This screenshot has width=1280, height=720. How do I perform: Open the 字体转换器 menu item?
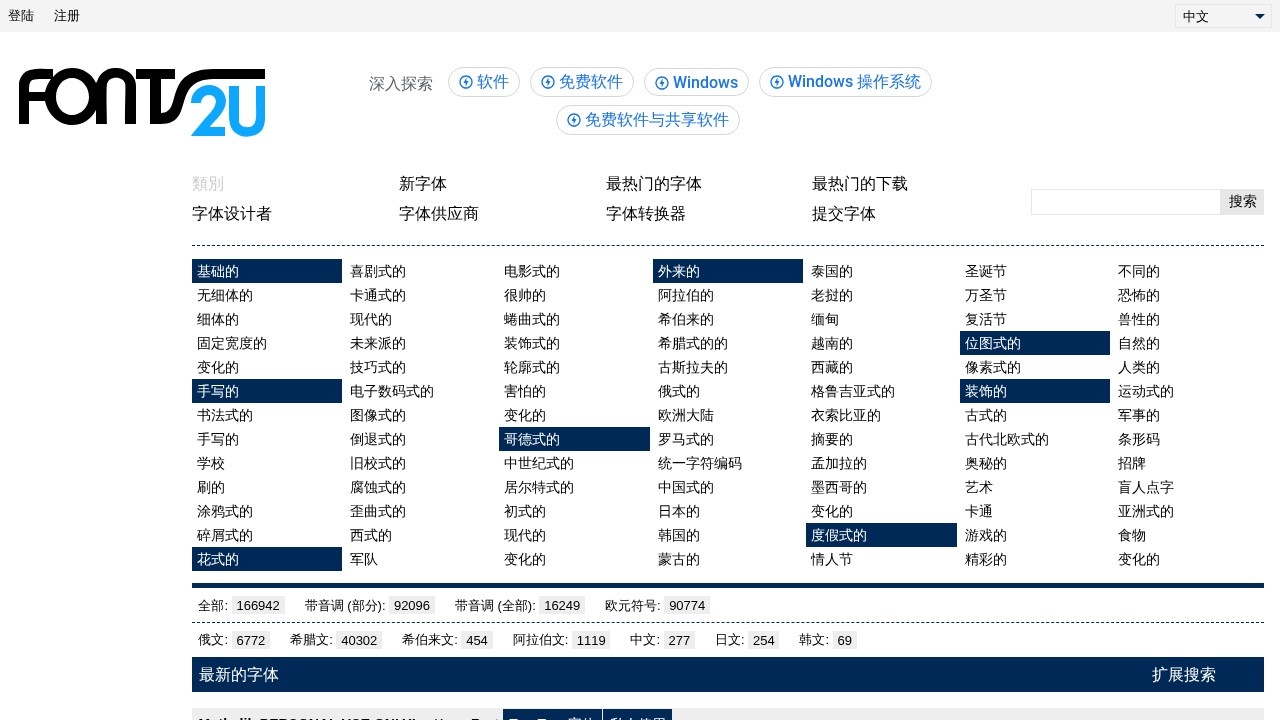646,214
